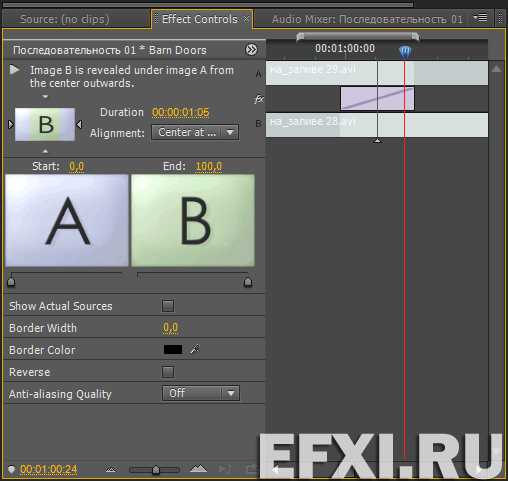Click the dimmed loop playback icon at the bottom

tap(252, 469)
